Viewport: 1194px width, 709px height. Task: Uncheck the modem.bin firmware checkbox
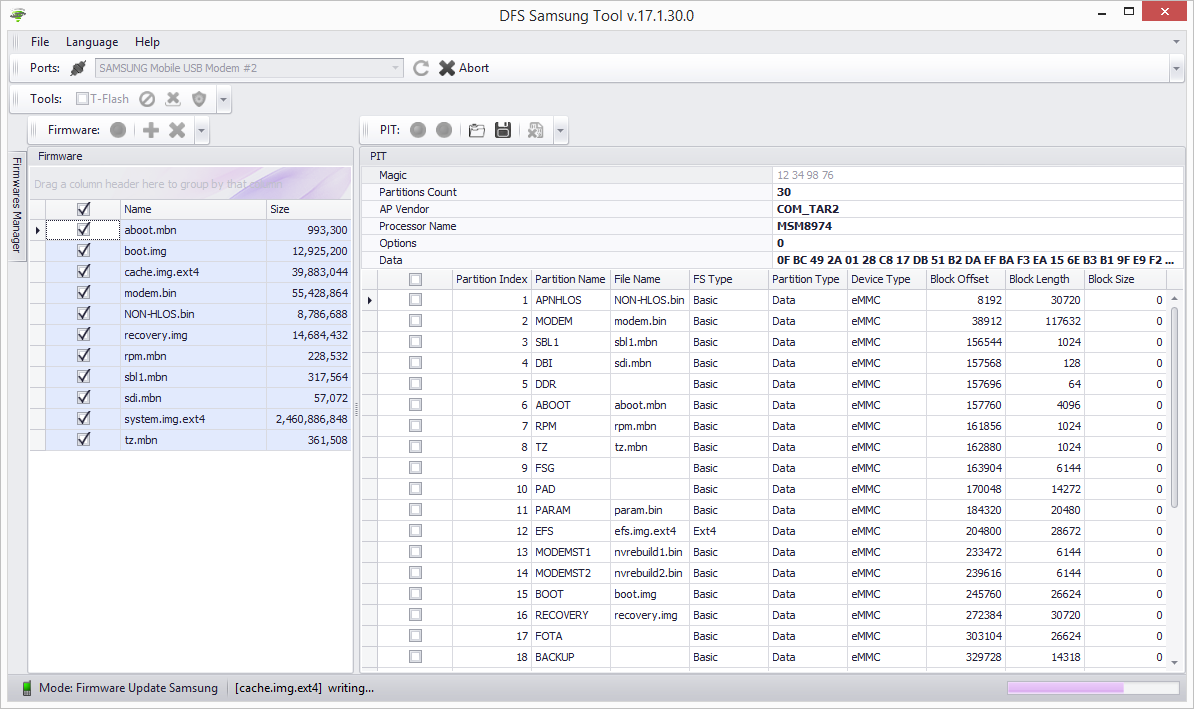pyautogui.click(x=84, y=292)
